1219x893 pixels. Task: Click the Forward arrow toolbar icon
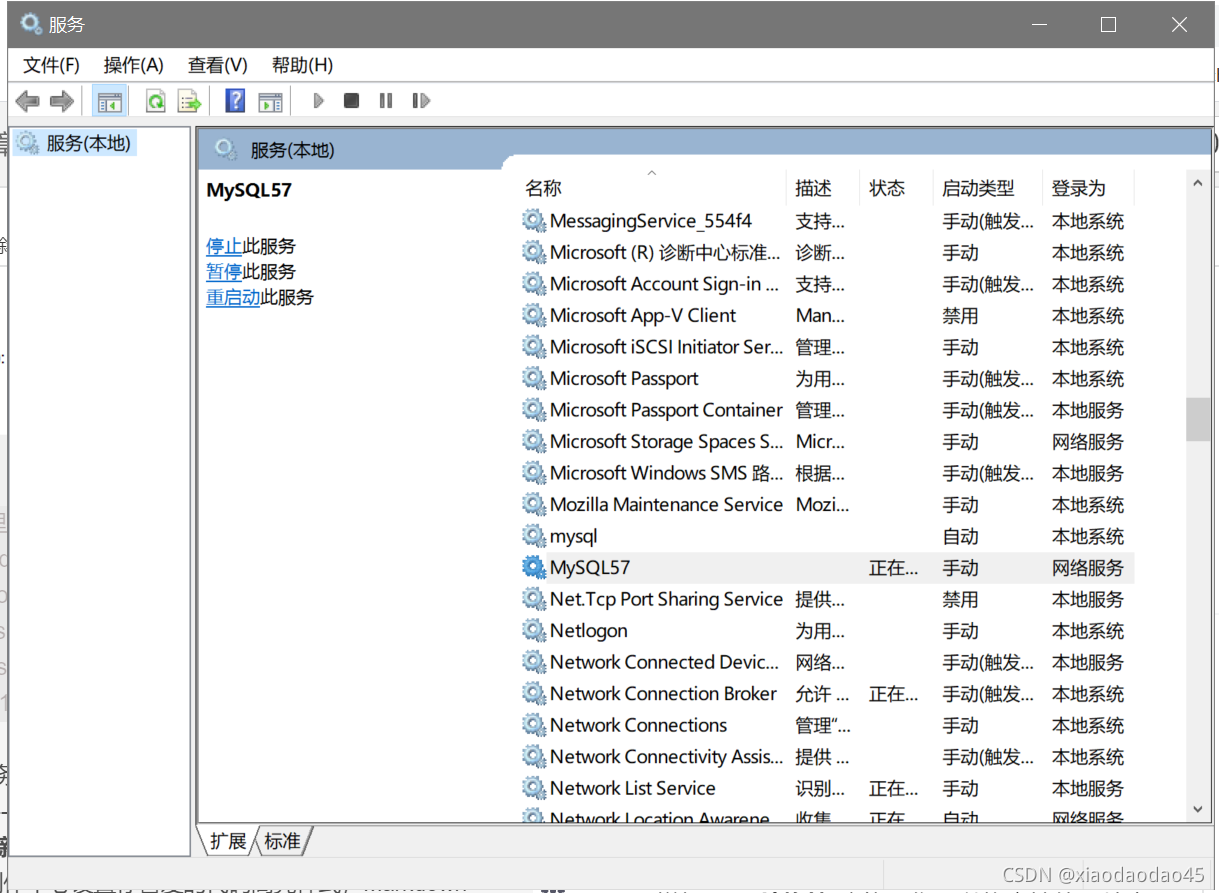point(62,101)
